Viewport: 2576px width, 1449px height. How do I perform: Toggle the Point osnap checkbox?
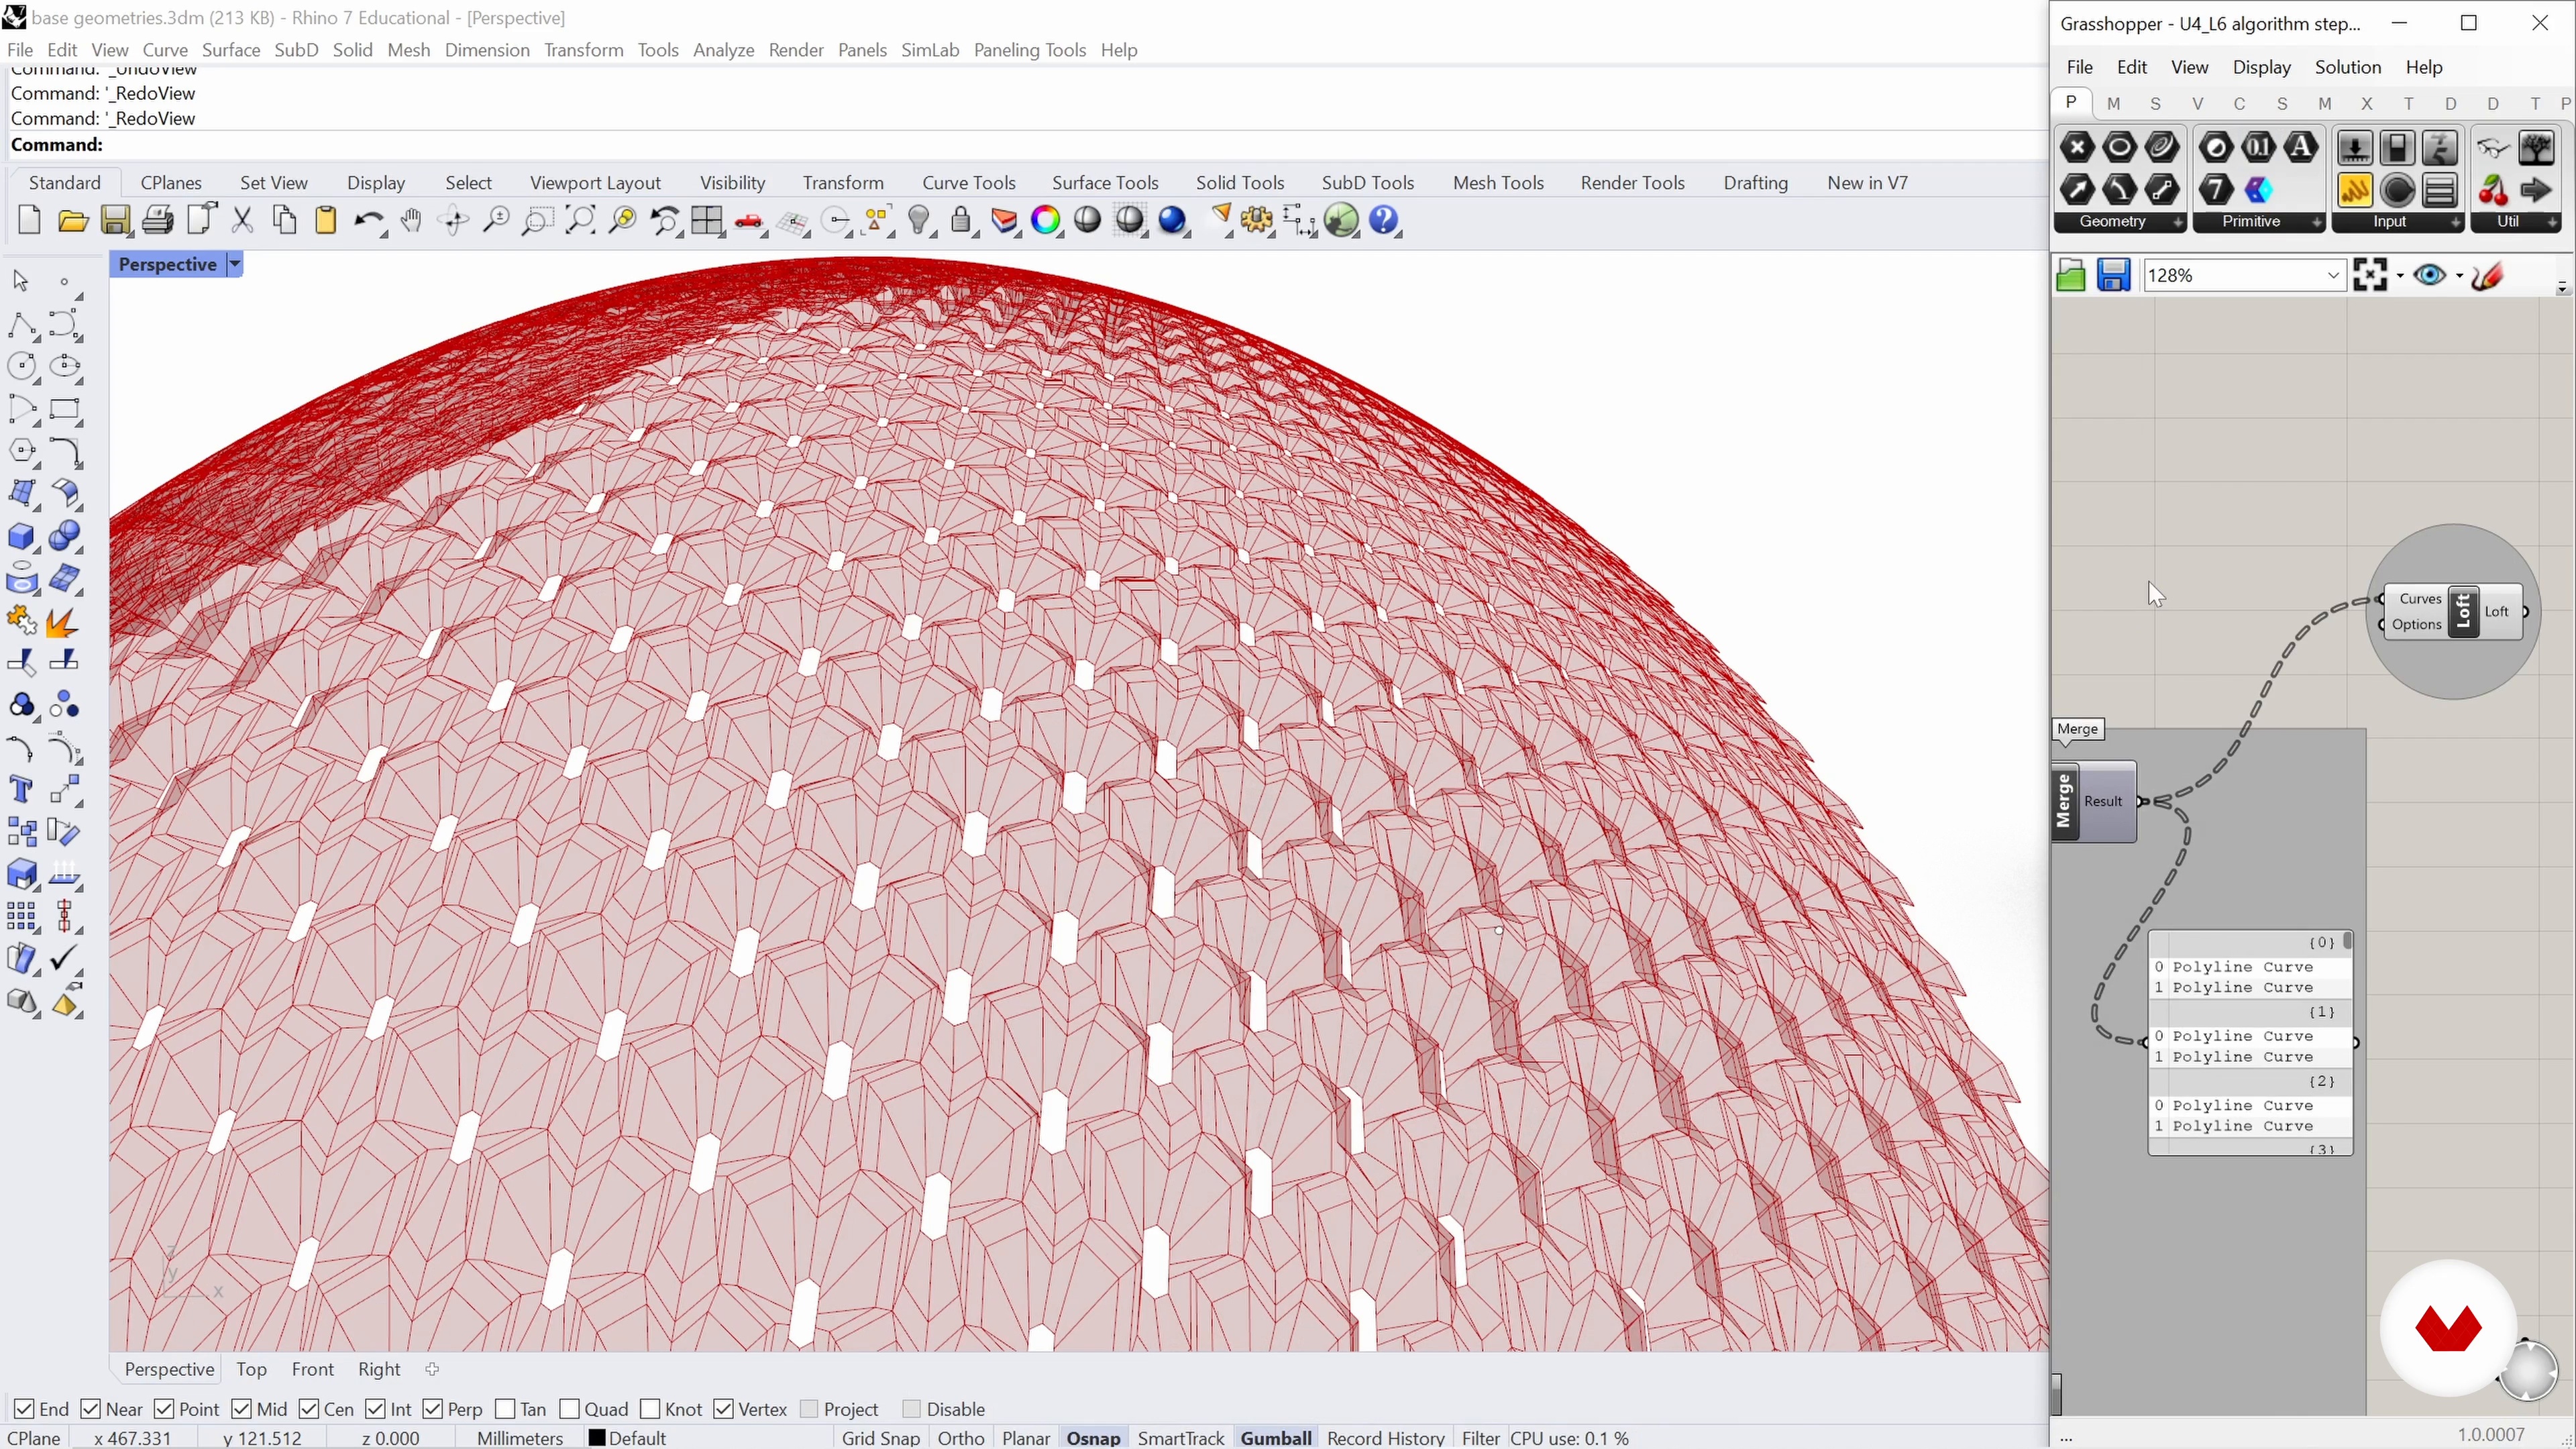coord(164,1408)
